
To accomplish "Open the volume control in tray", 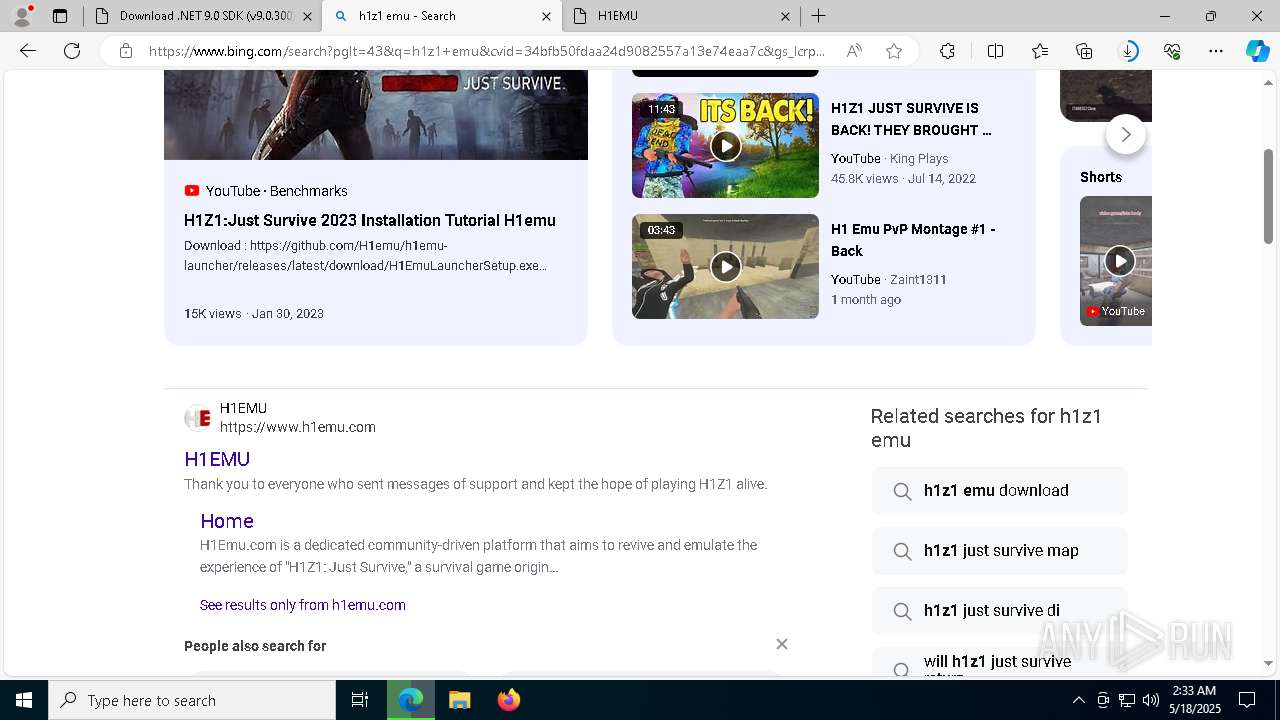I will point(1151,700).
